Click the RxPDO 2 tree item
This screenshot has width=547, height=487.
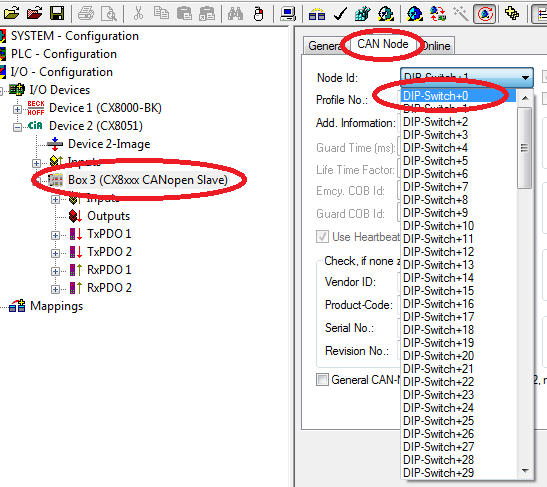click(x=109, y=288)
